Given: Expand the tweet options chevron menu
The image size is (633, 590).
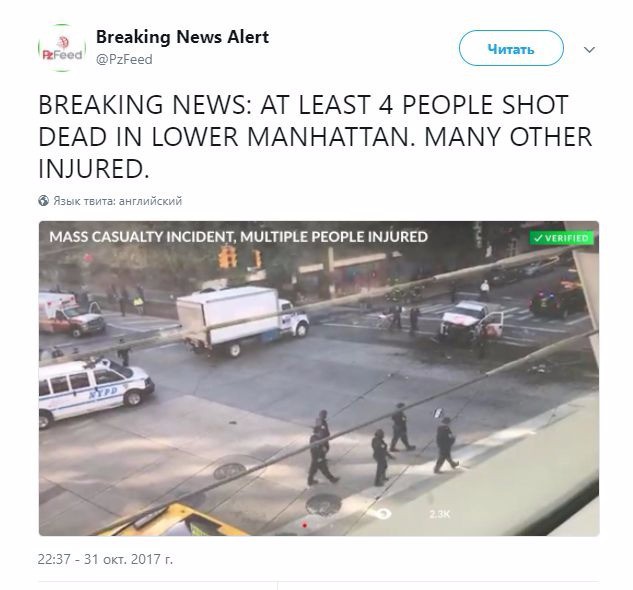Looking at the screenshot, I should coord(589,50).
